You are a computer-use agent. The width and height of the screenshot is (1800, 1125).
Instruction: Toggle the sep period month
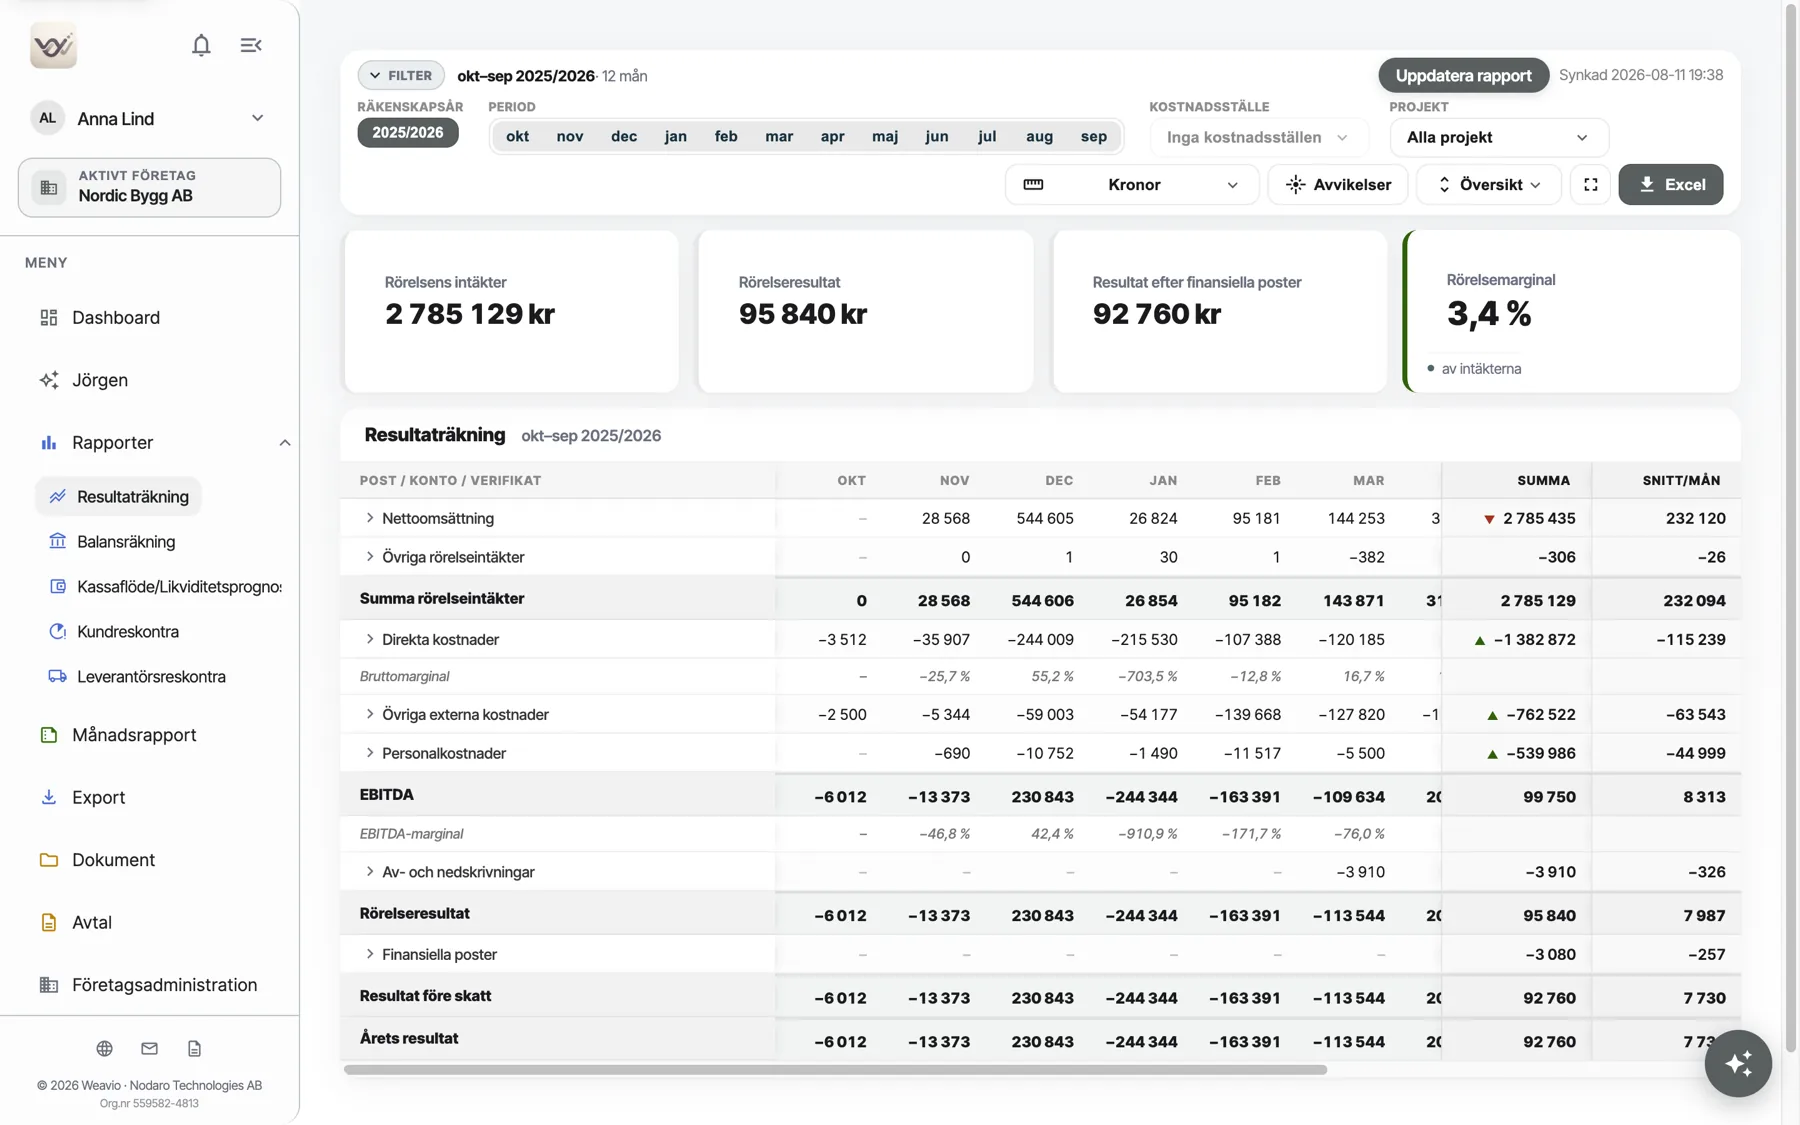point(1094,136)
